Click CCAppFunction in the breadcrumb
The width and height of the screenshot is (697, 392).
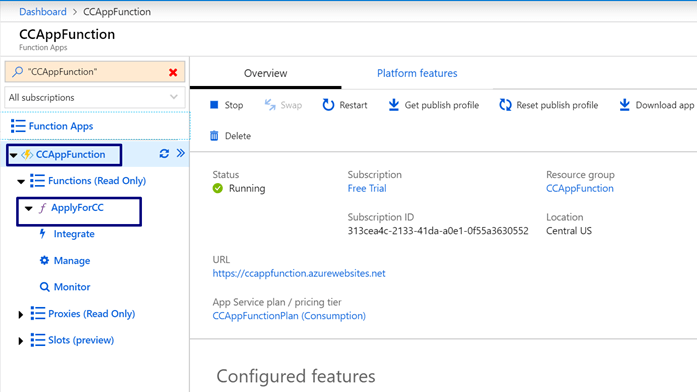pos(117,12)
